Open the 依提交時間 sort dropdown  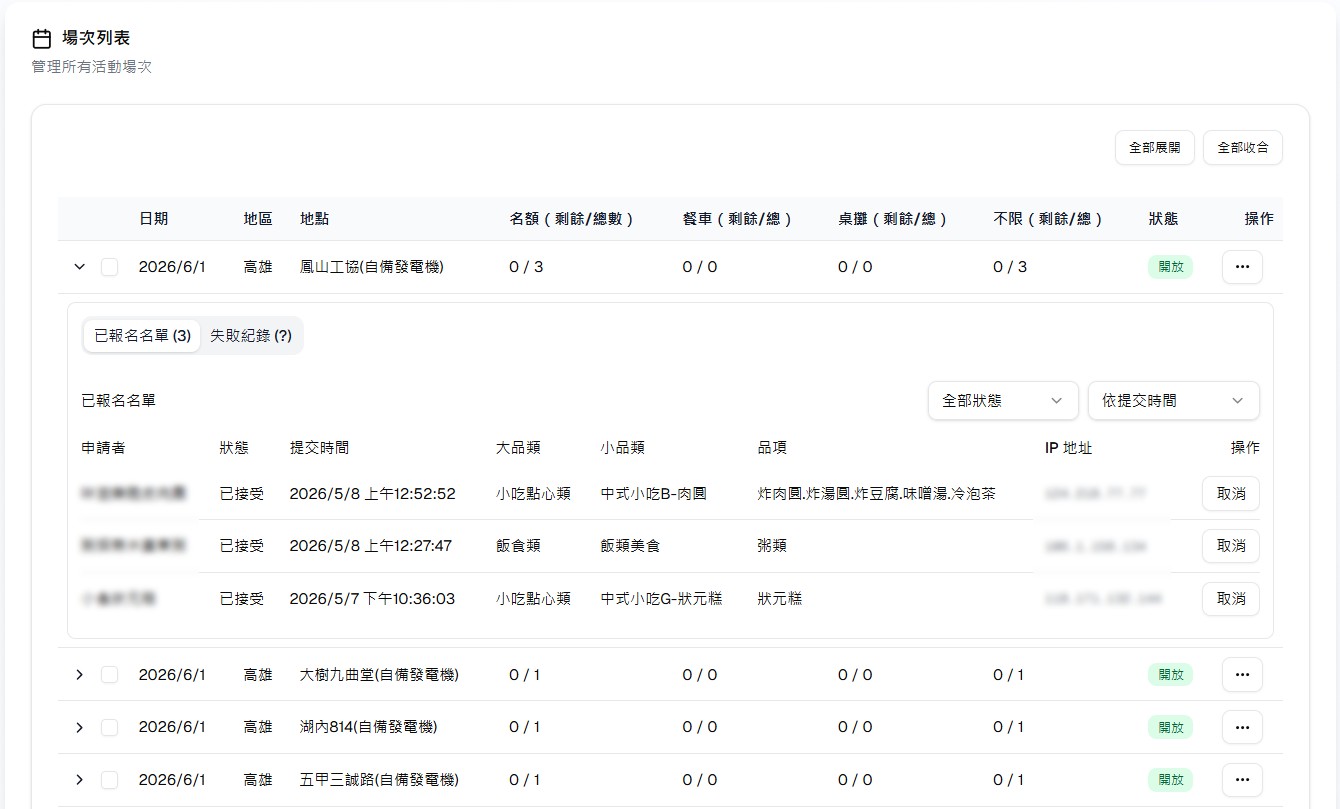tap(1173, 400)
